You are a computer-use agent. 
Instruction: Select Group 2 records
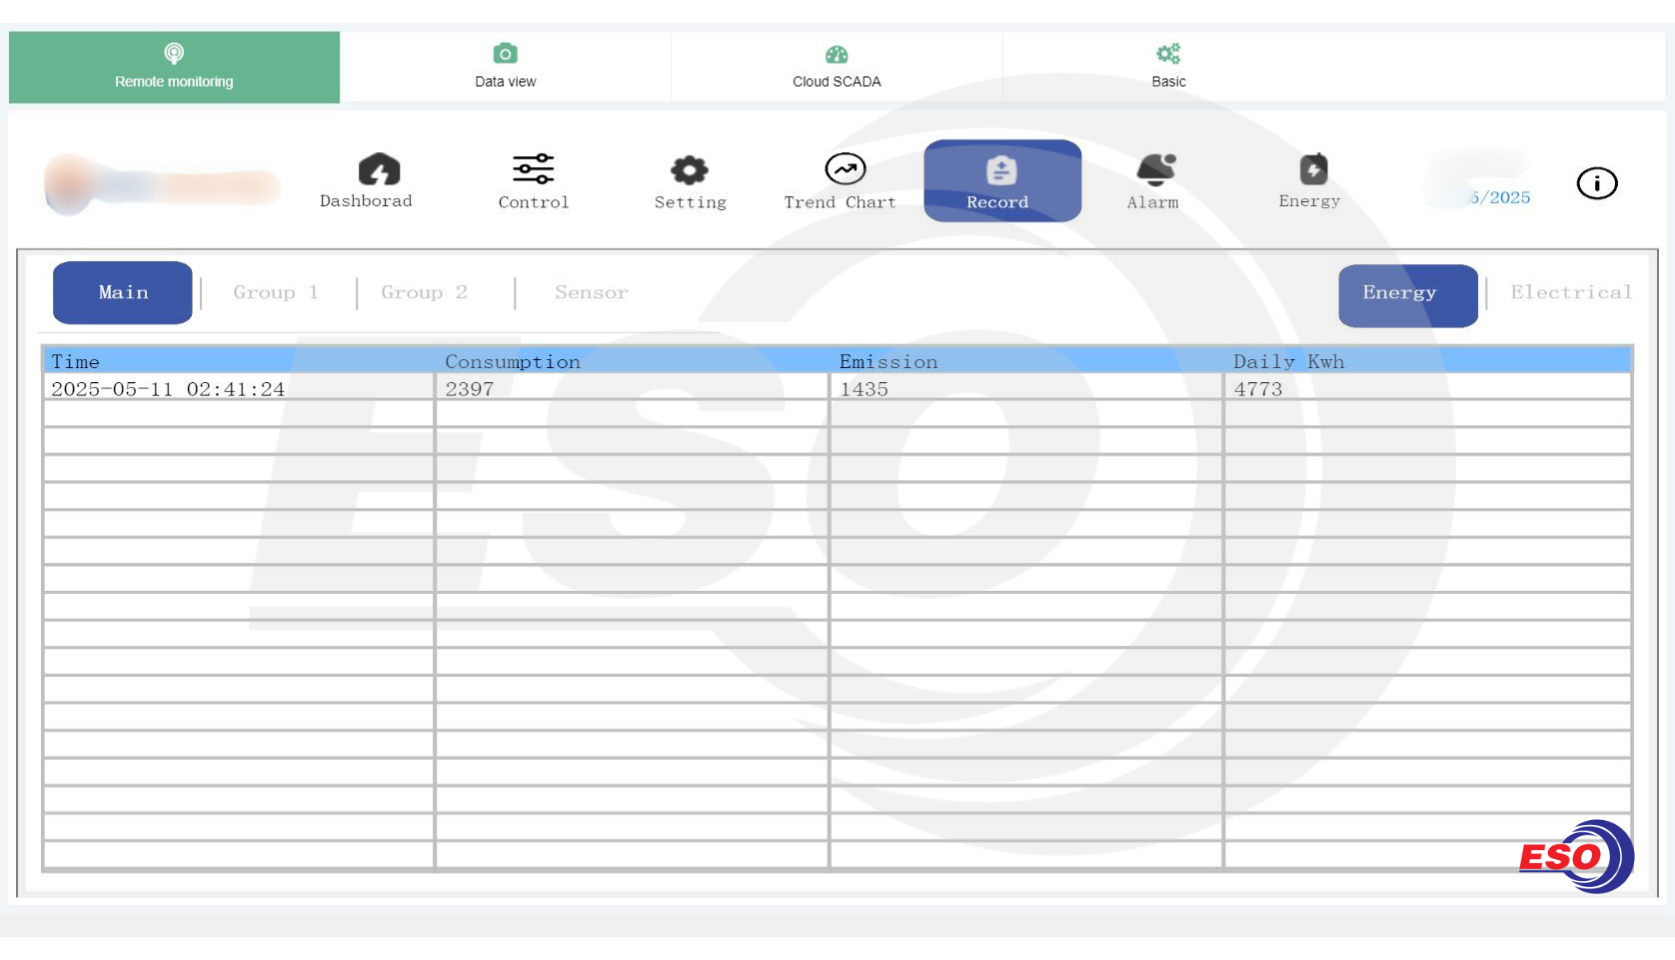[x=424, y=293]
